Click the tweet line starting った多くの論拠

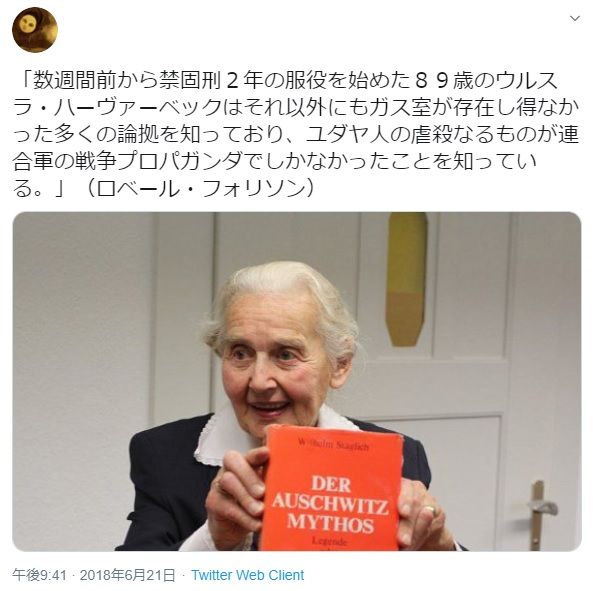click(x=295, y=135)
